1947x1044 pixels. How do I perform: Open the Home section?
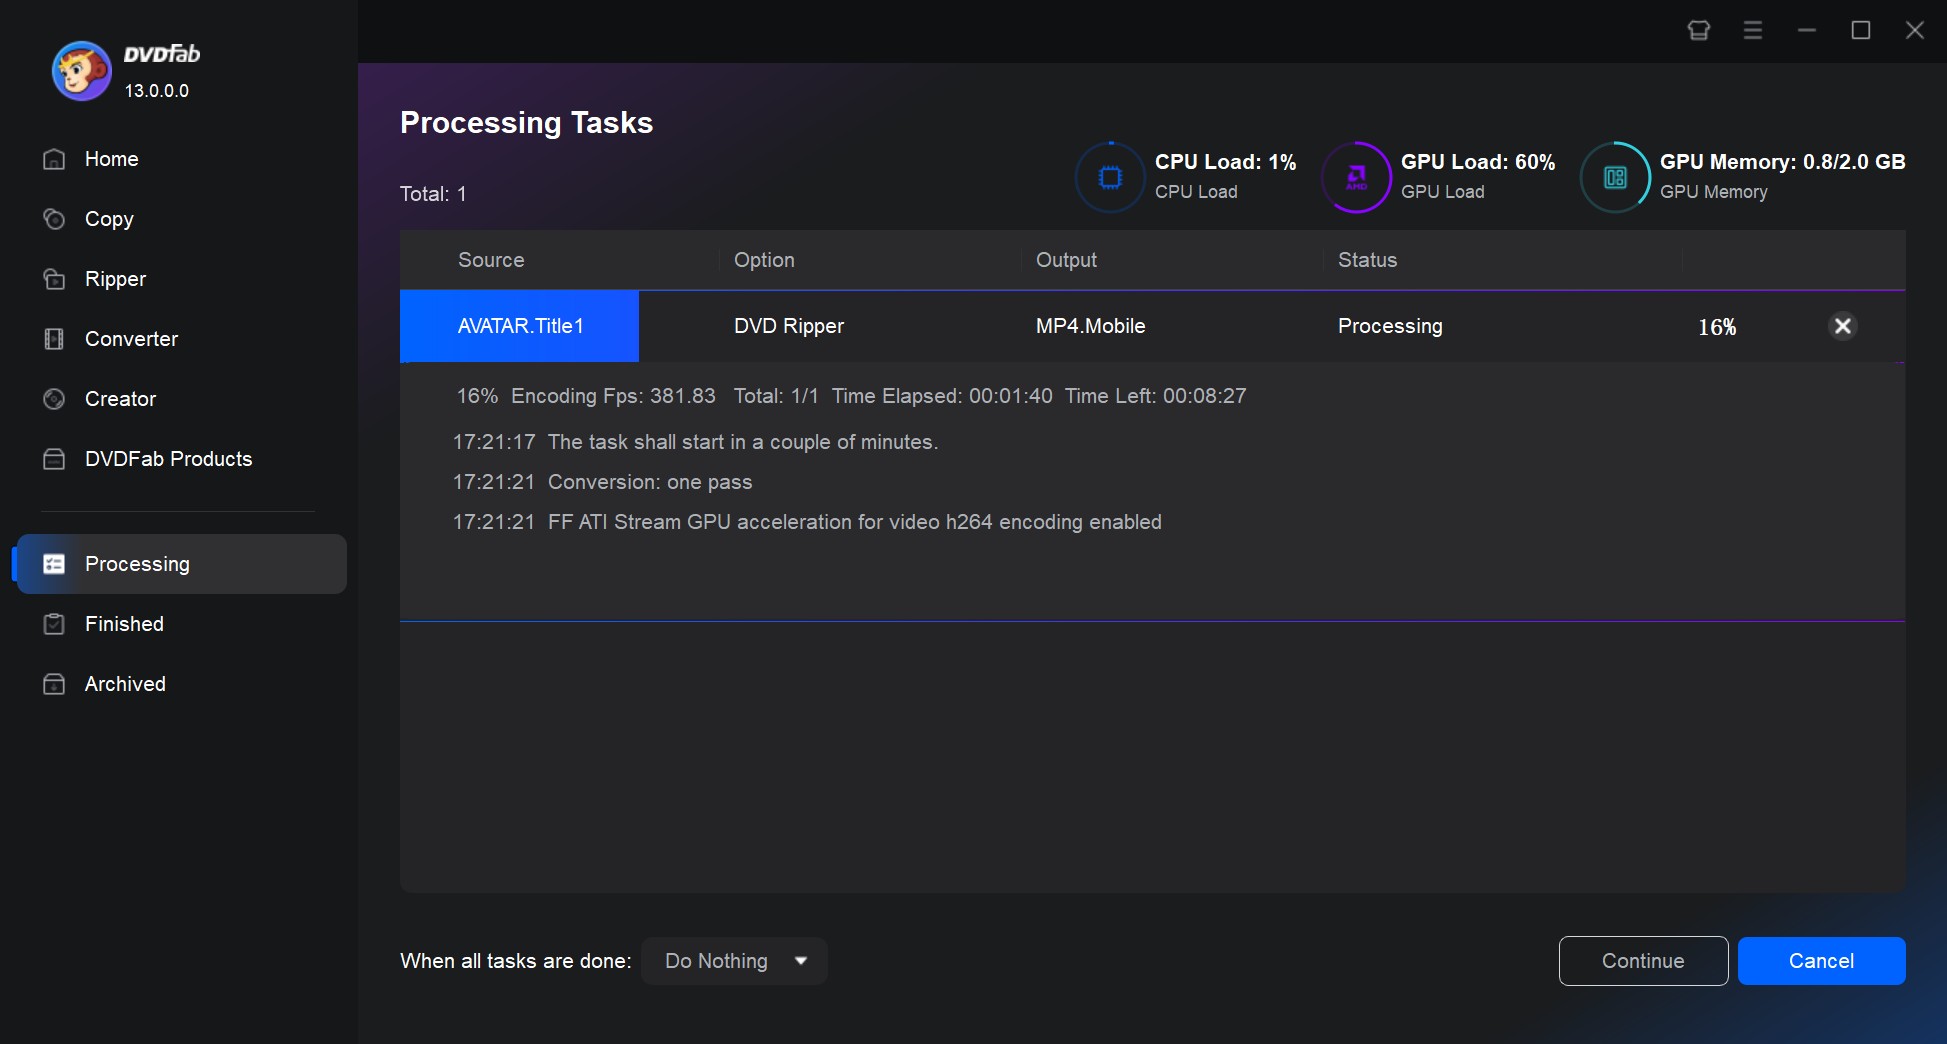click(x=182, y=159)
